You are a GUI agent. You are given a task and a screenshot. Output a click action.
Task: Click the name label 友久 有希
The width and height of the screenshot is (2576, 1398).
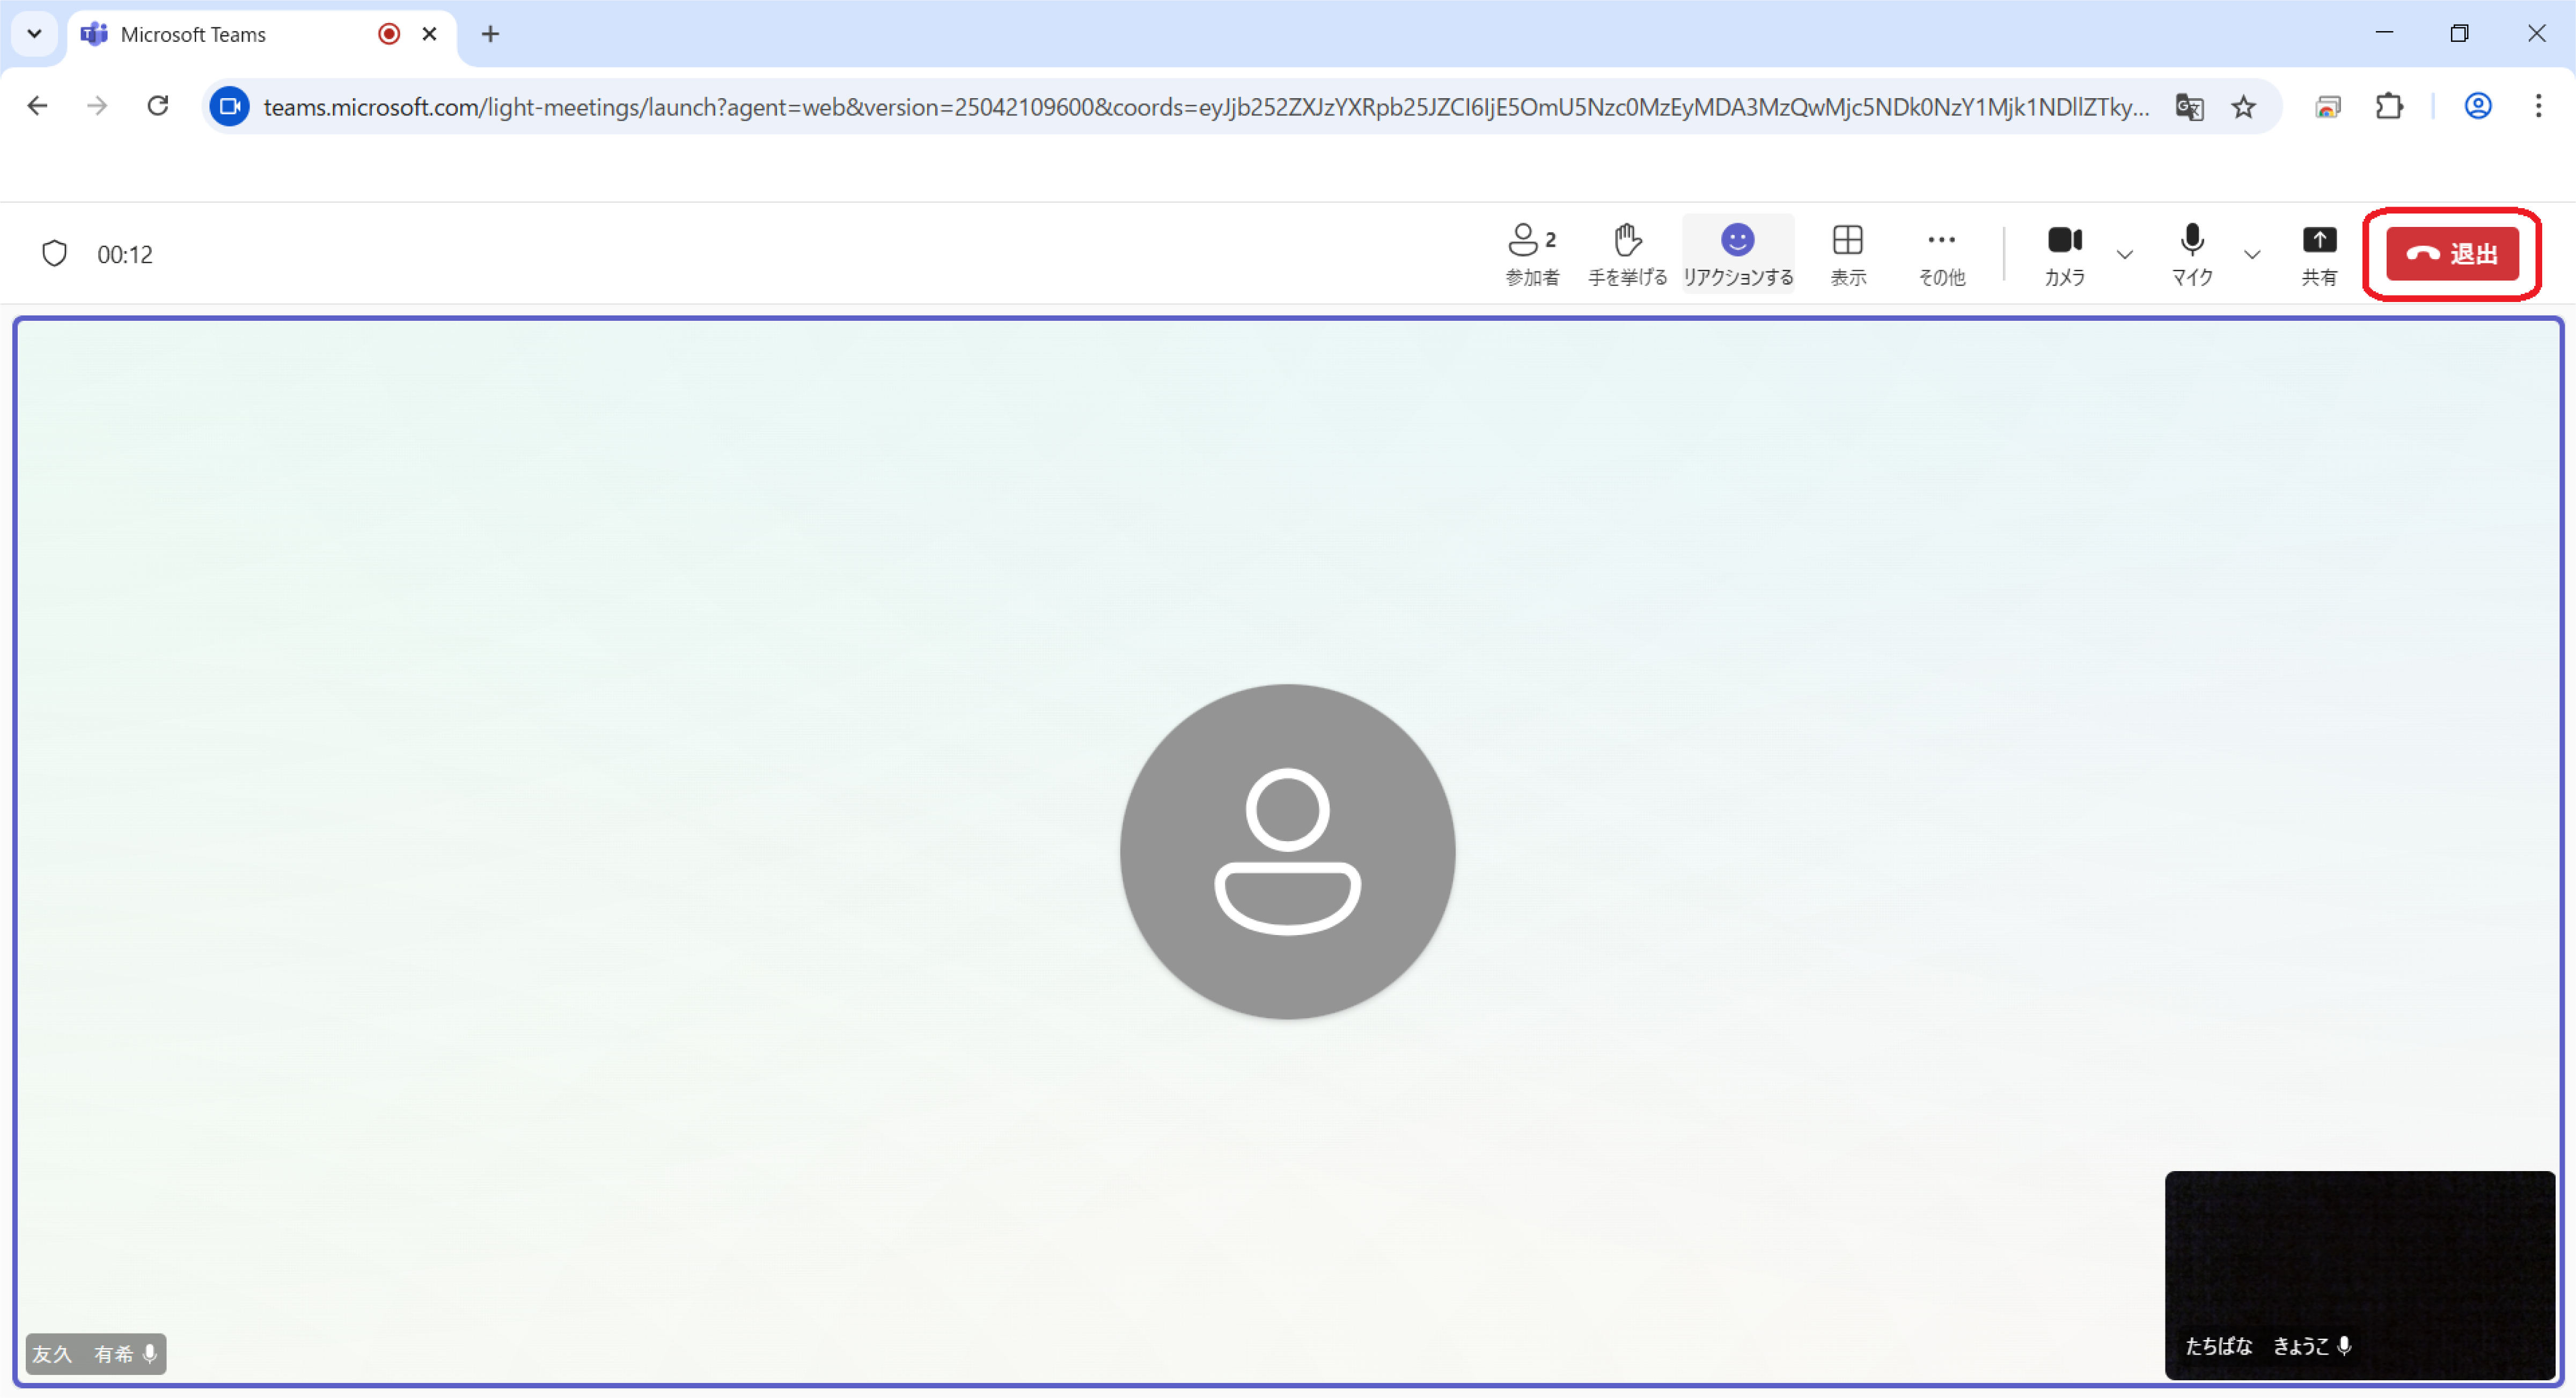click(x=96, y=1354)
